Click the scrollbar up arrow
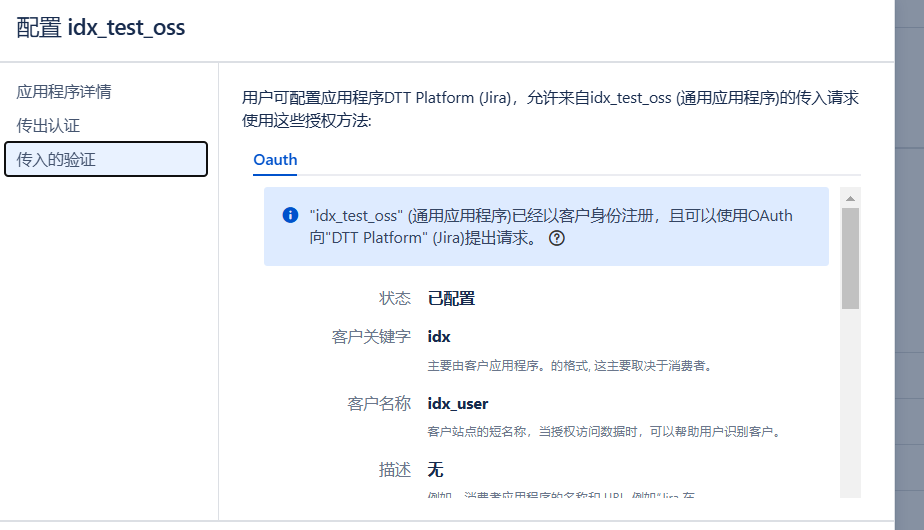The width and height of the screenshot is (924, 530). [850, 199]
